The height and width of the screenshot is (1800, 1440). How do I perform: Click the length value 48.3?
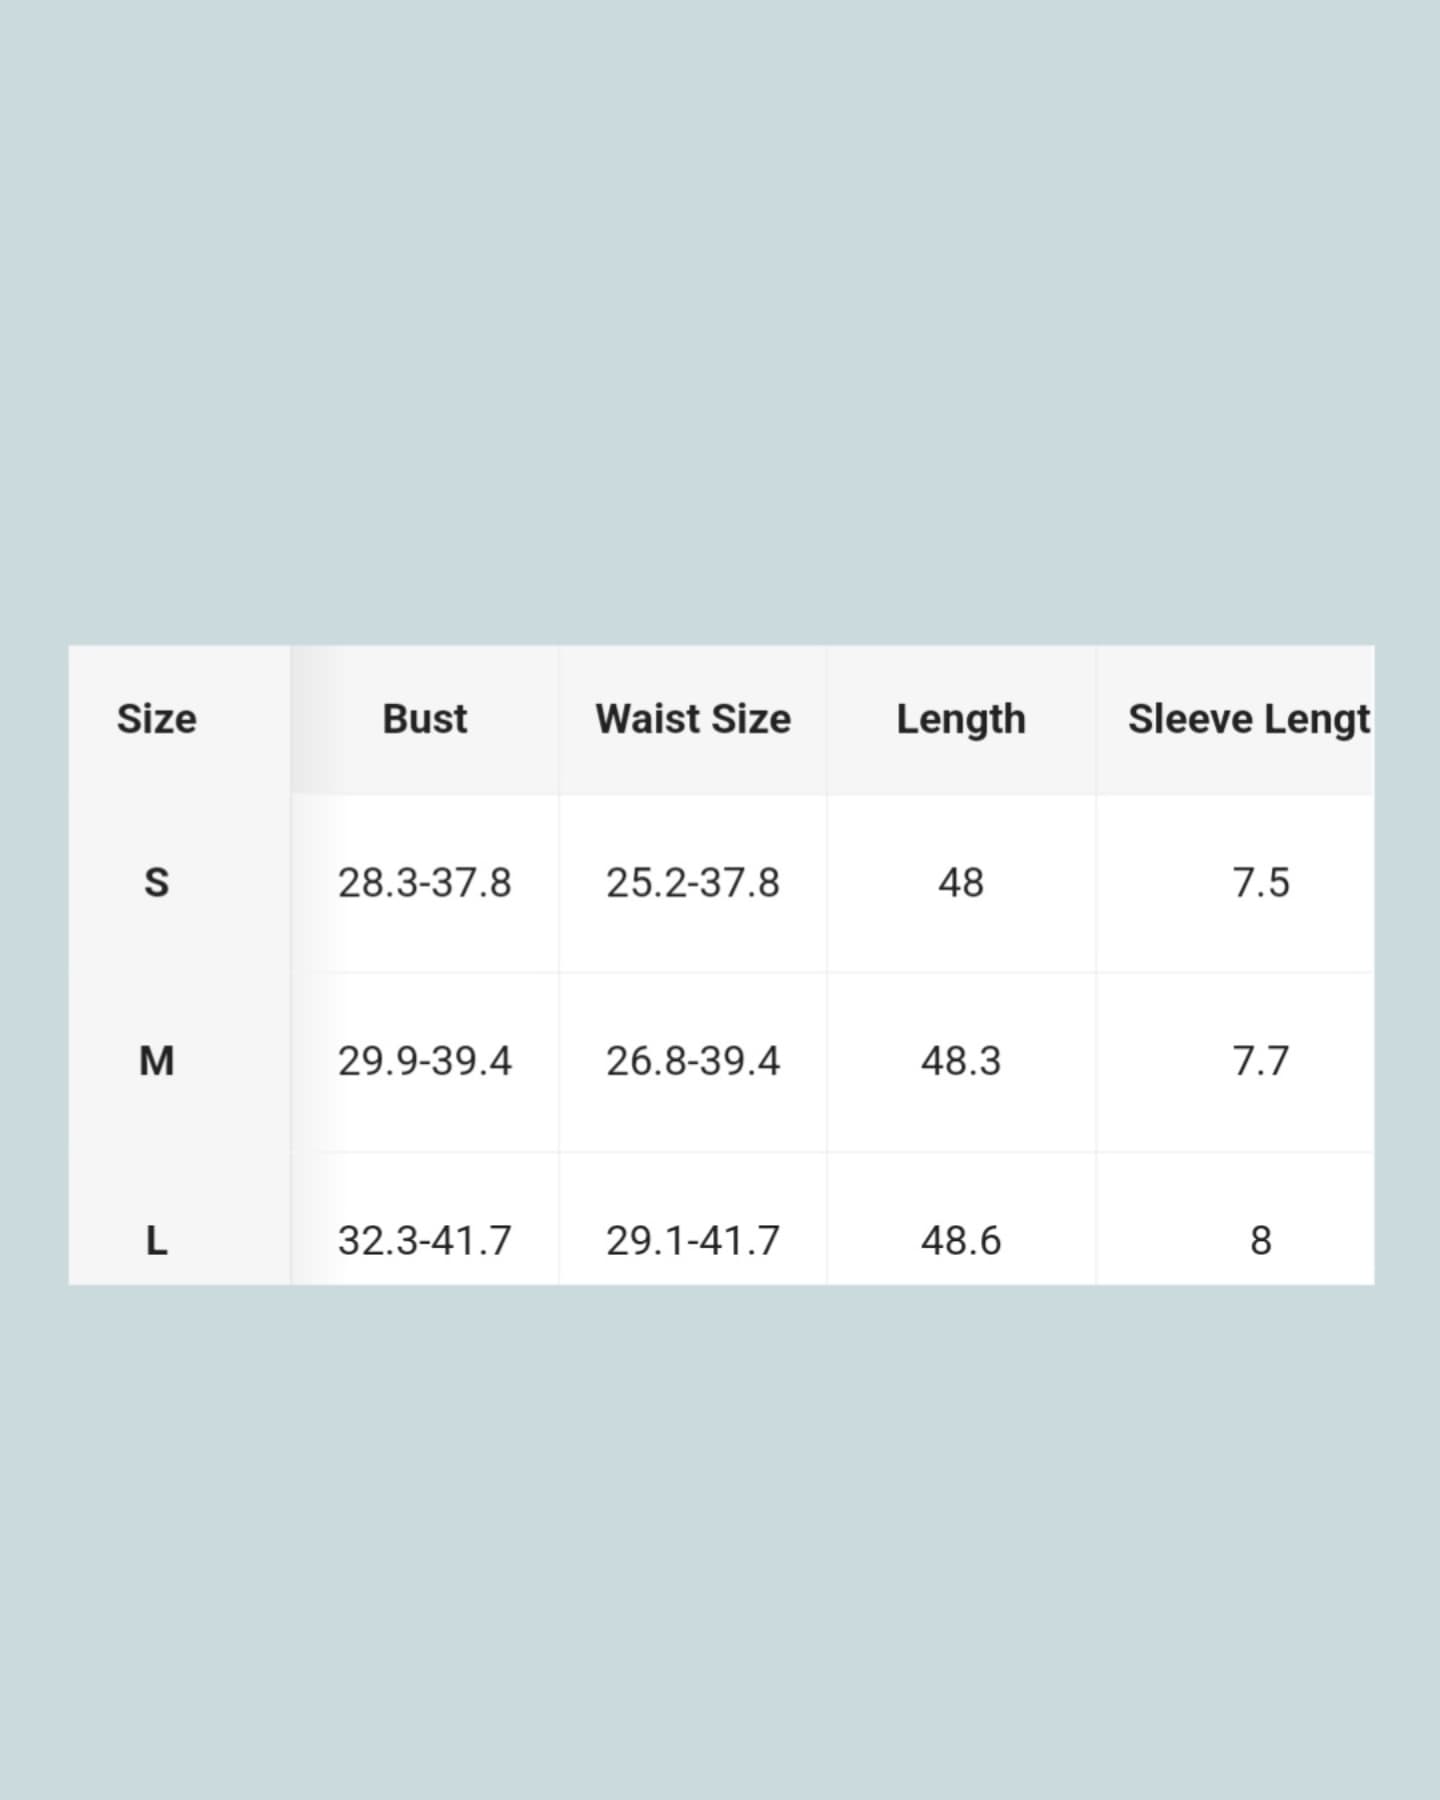click(x=961, y=1061)
